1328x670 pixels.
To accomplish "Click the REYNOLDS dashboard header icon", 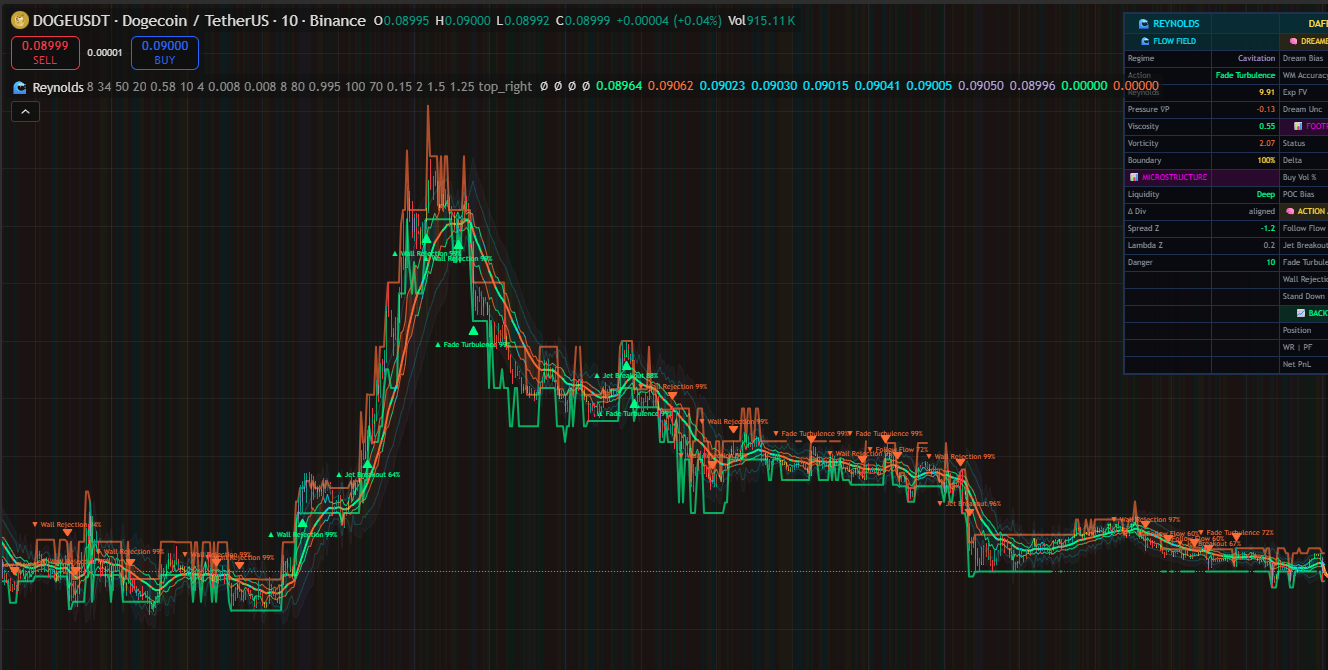I will (x=1144, y=23).
